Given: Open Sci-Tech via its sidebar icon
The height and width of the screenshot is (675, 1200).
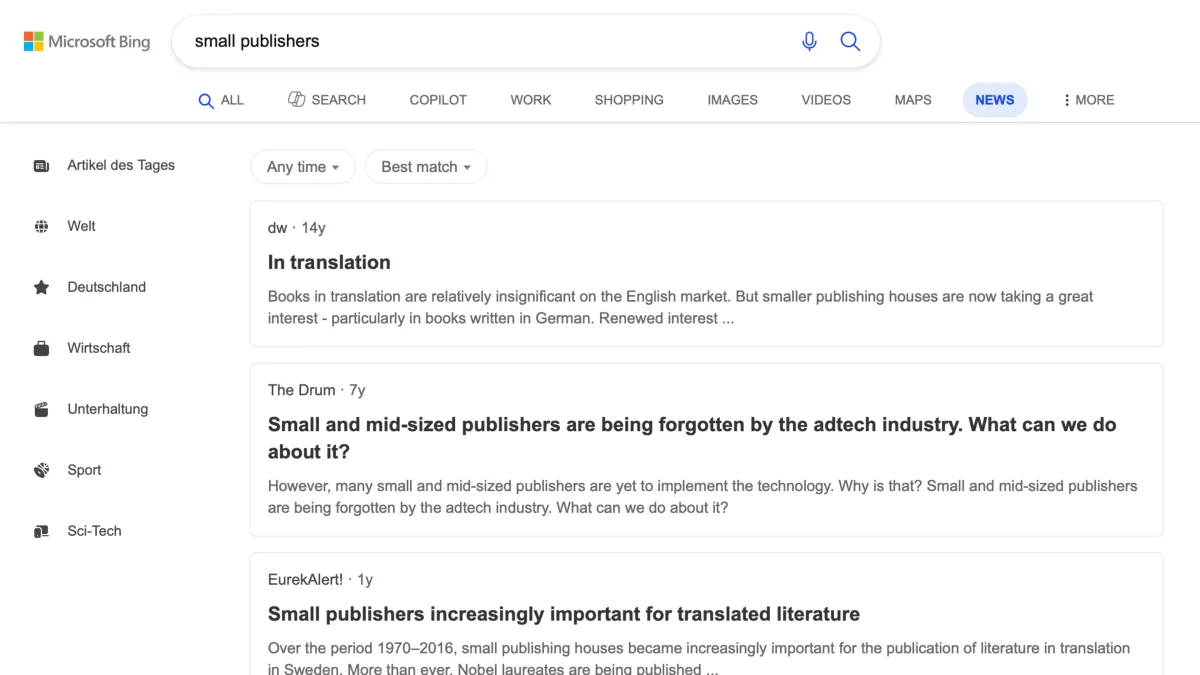Looking at the screenshot, I should coord(41,531).
